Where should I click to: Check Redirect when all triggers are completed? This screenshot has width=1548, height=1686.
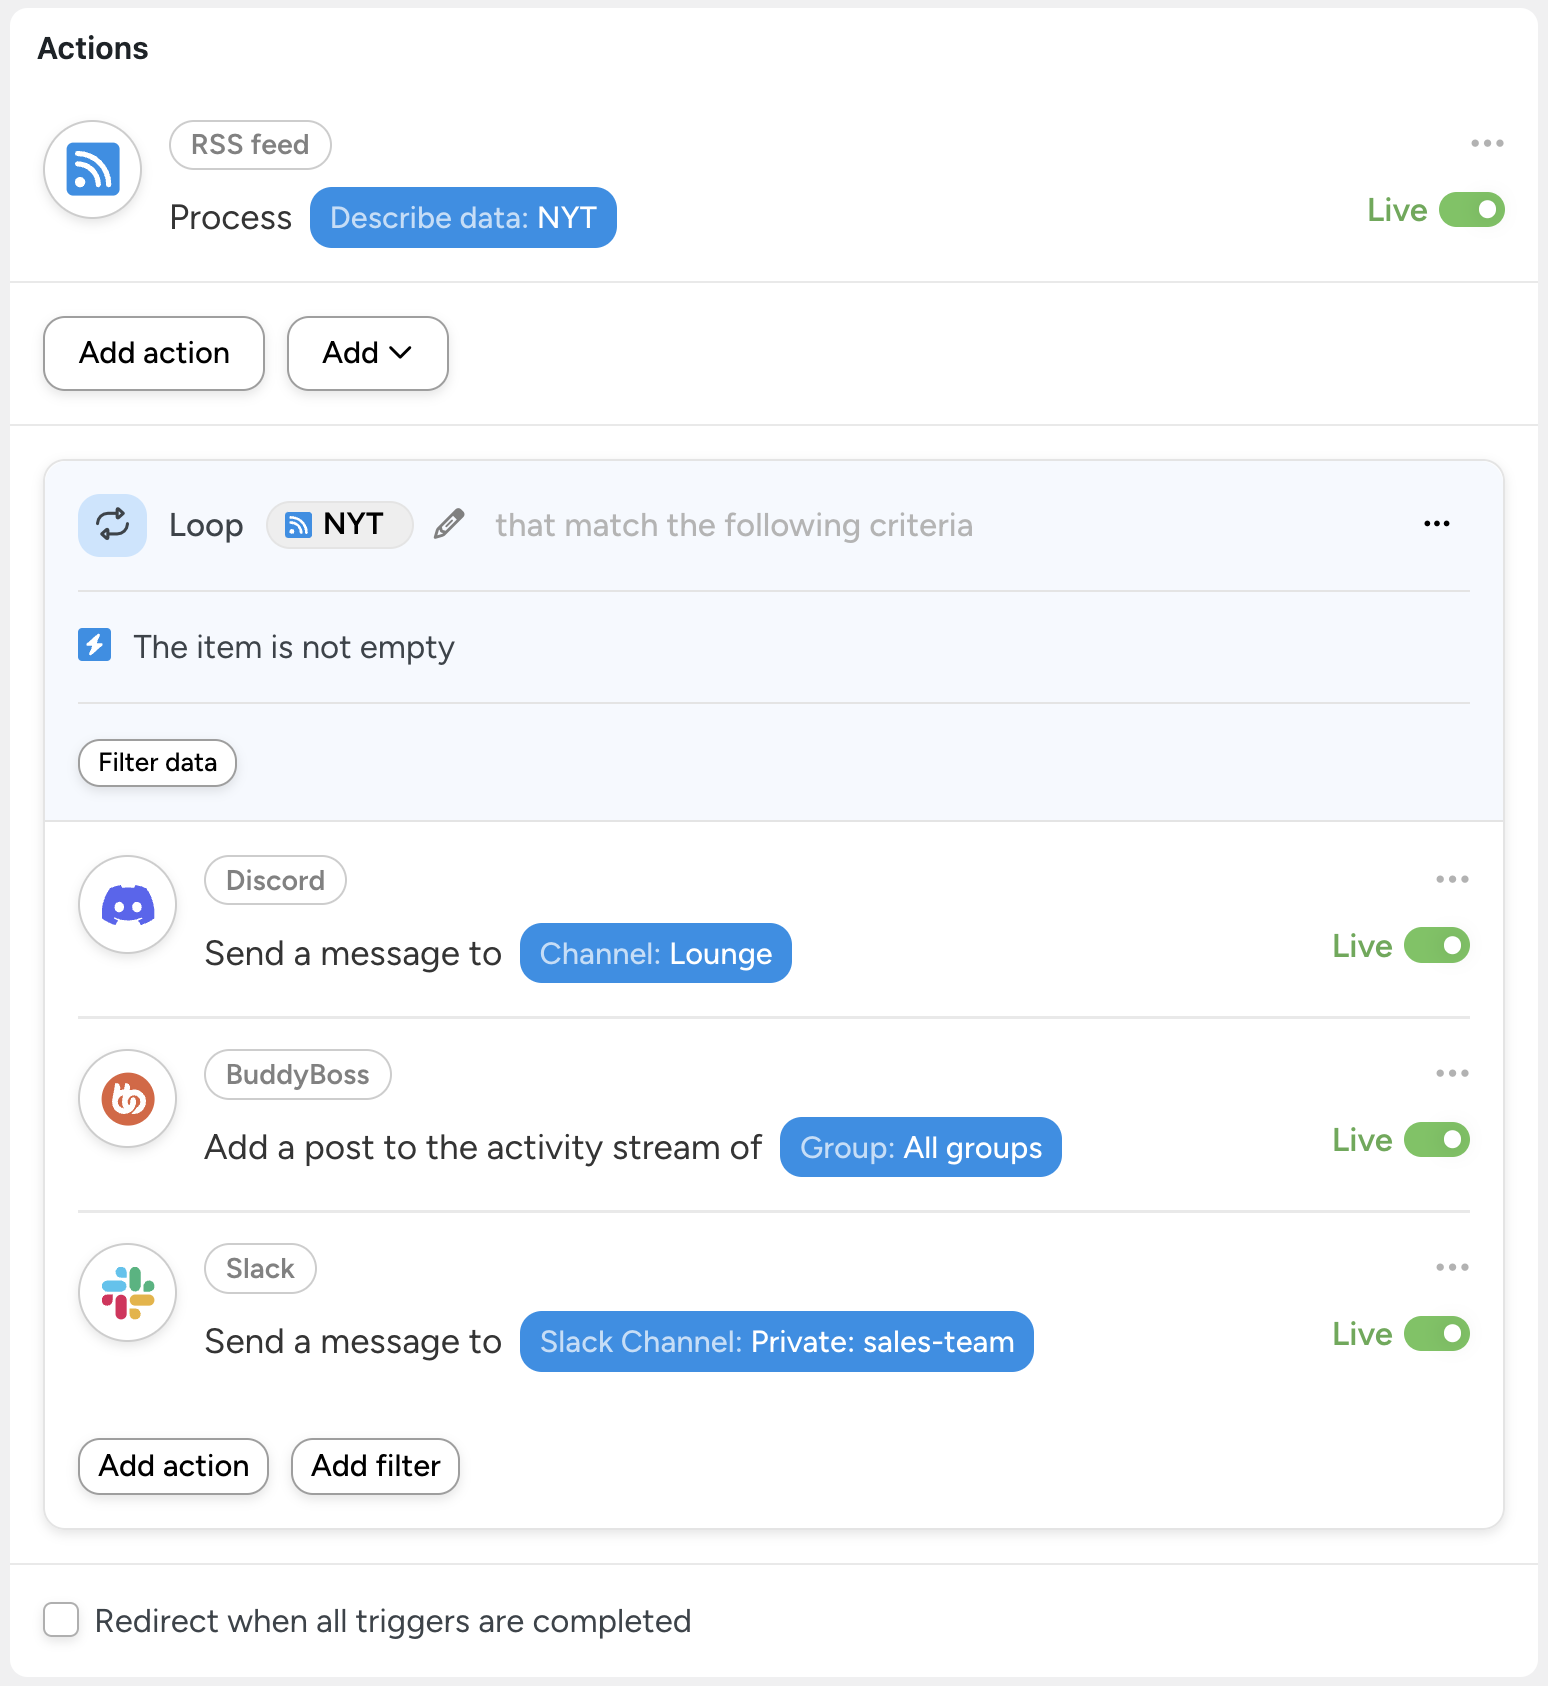coord(62,1620)
